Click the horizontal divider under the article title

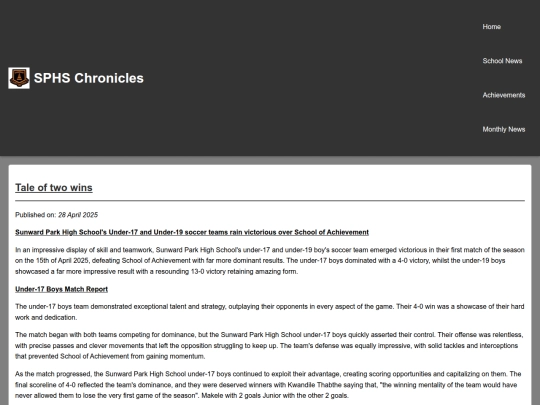coord(270,200)
